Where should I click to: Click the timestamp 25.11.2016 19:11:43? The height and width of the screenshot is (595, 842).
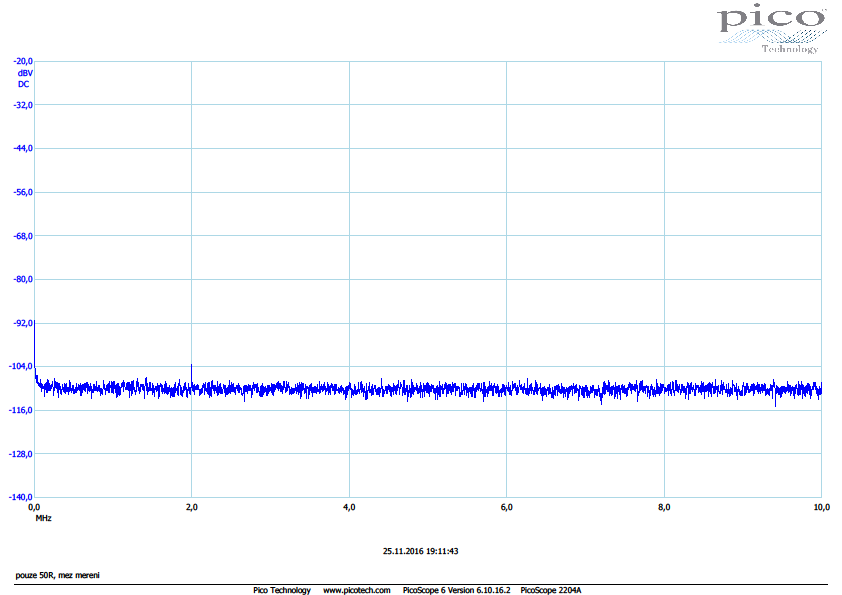[420, 552]
